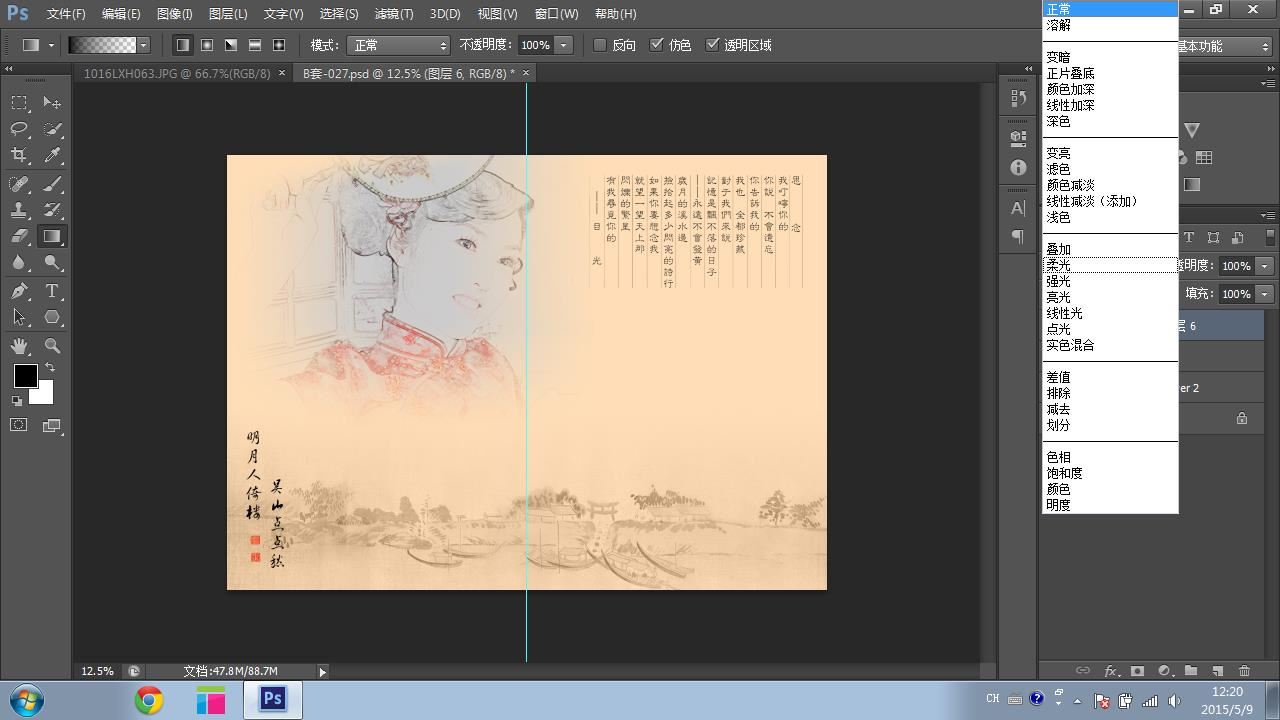Click the black foreground color swatch
This screenshot has height=720, width=1280.
25,376
